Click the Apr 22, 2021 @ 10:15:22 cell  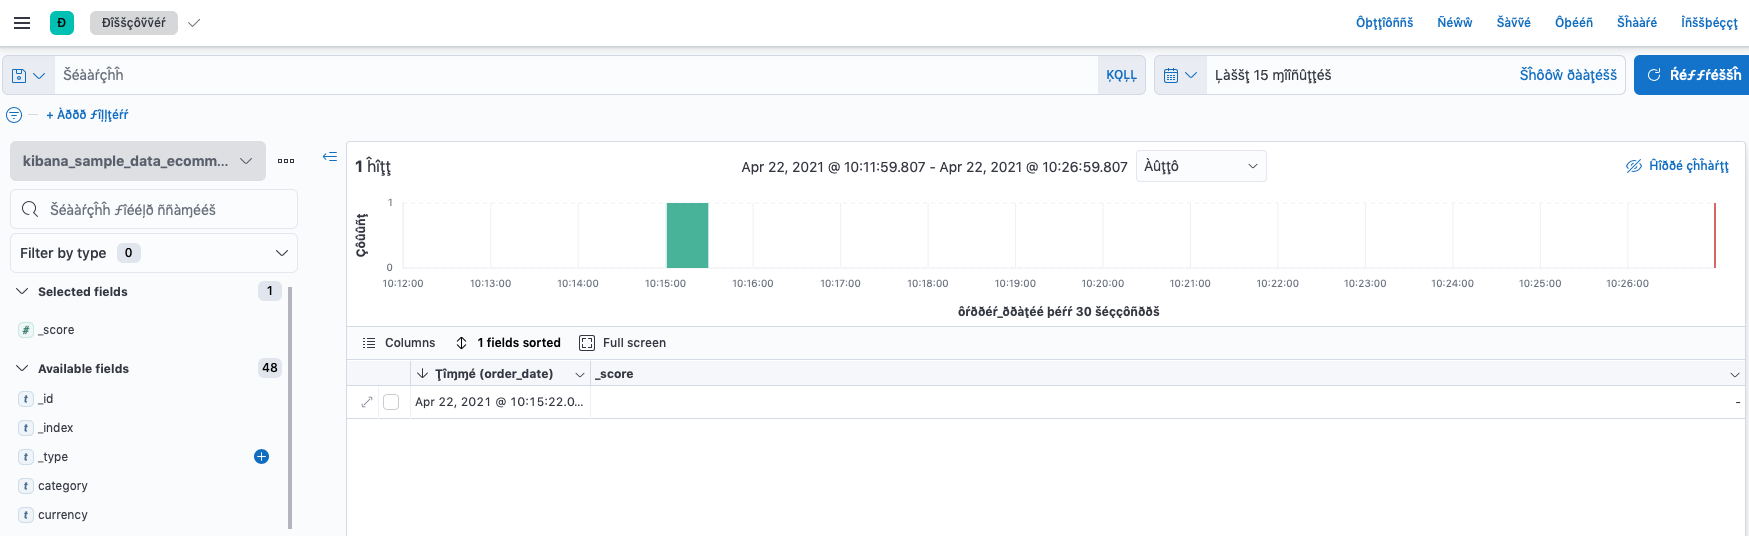pyautogui.click(x=499, y=402)
